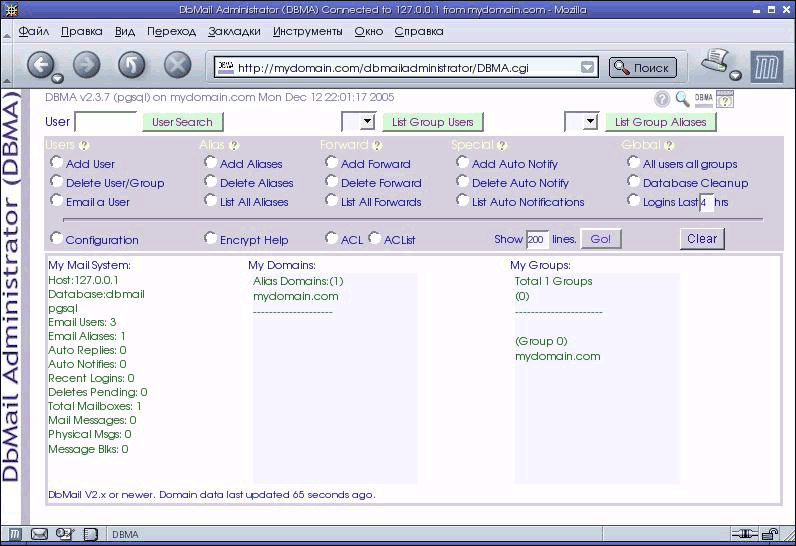This screenshot has height=546, width=796.
Task: Open the Инструменты menu
Action: [307, 31]
